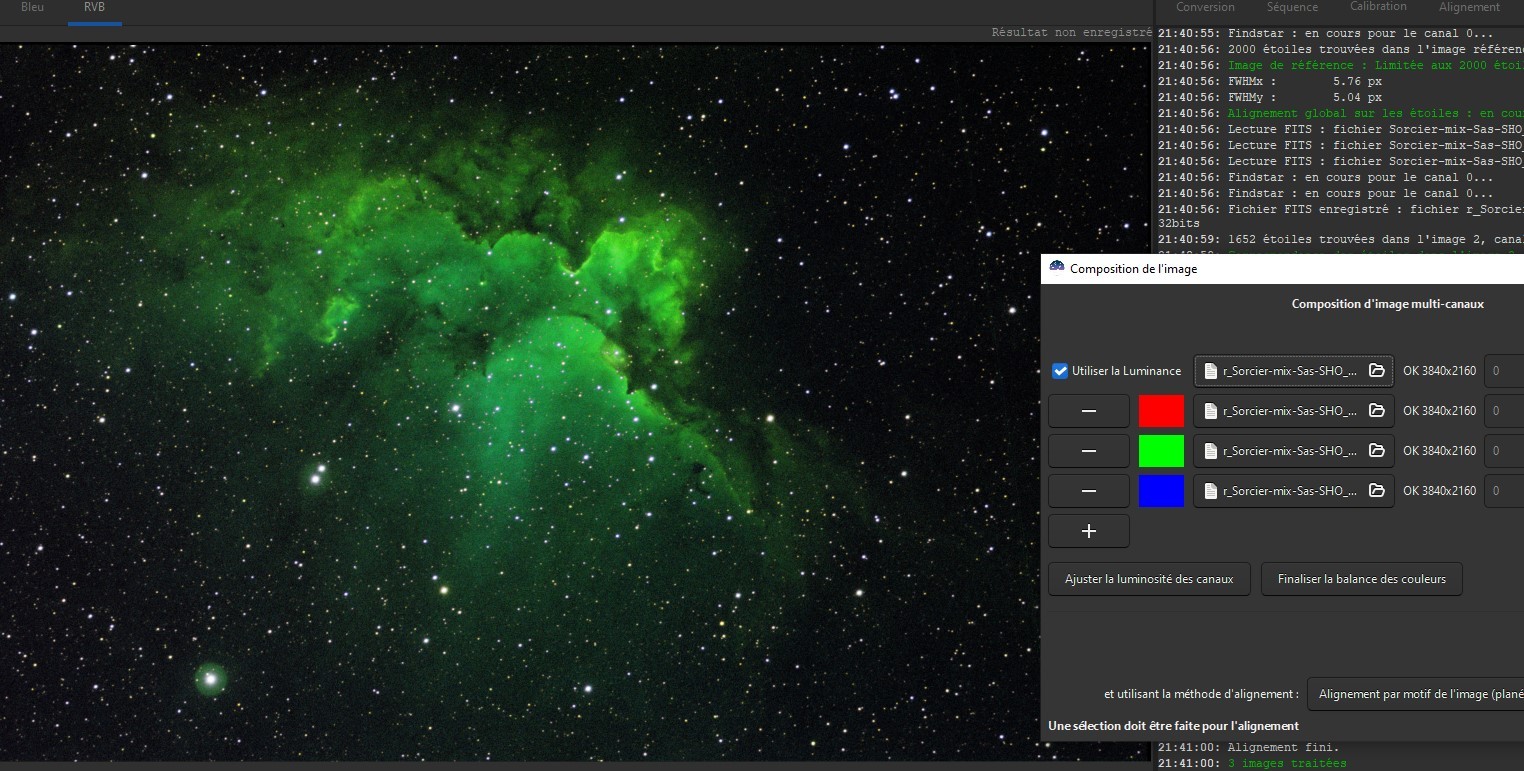
Task: Click the Siril icon in the Composition dialog title
Action: coord(1056,268)
